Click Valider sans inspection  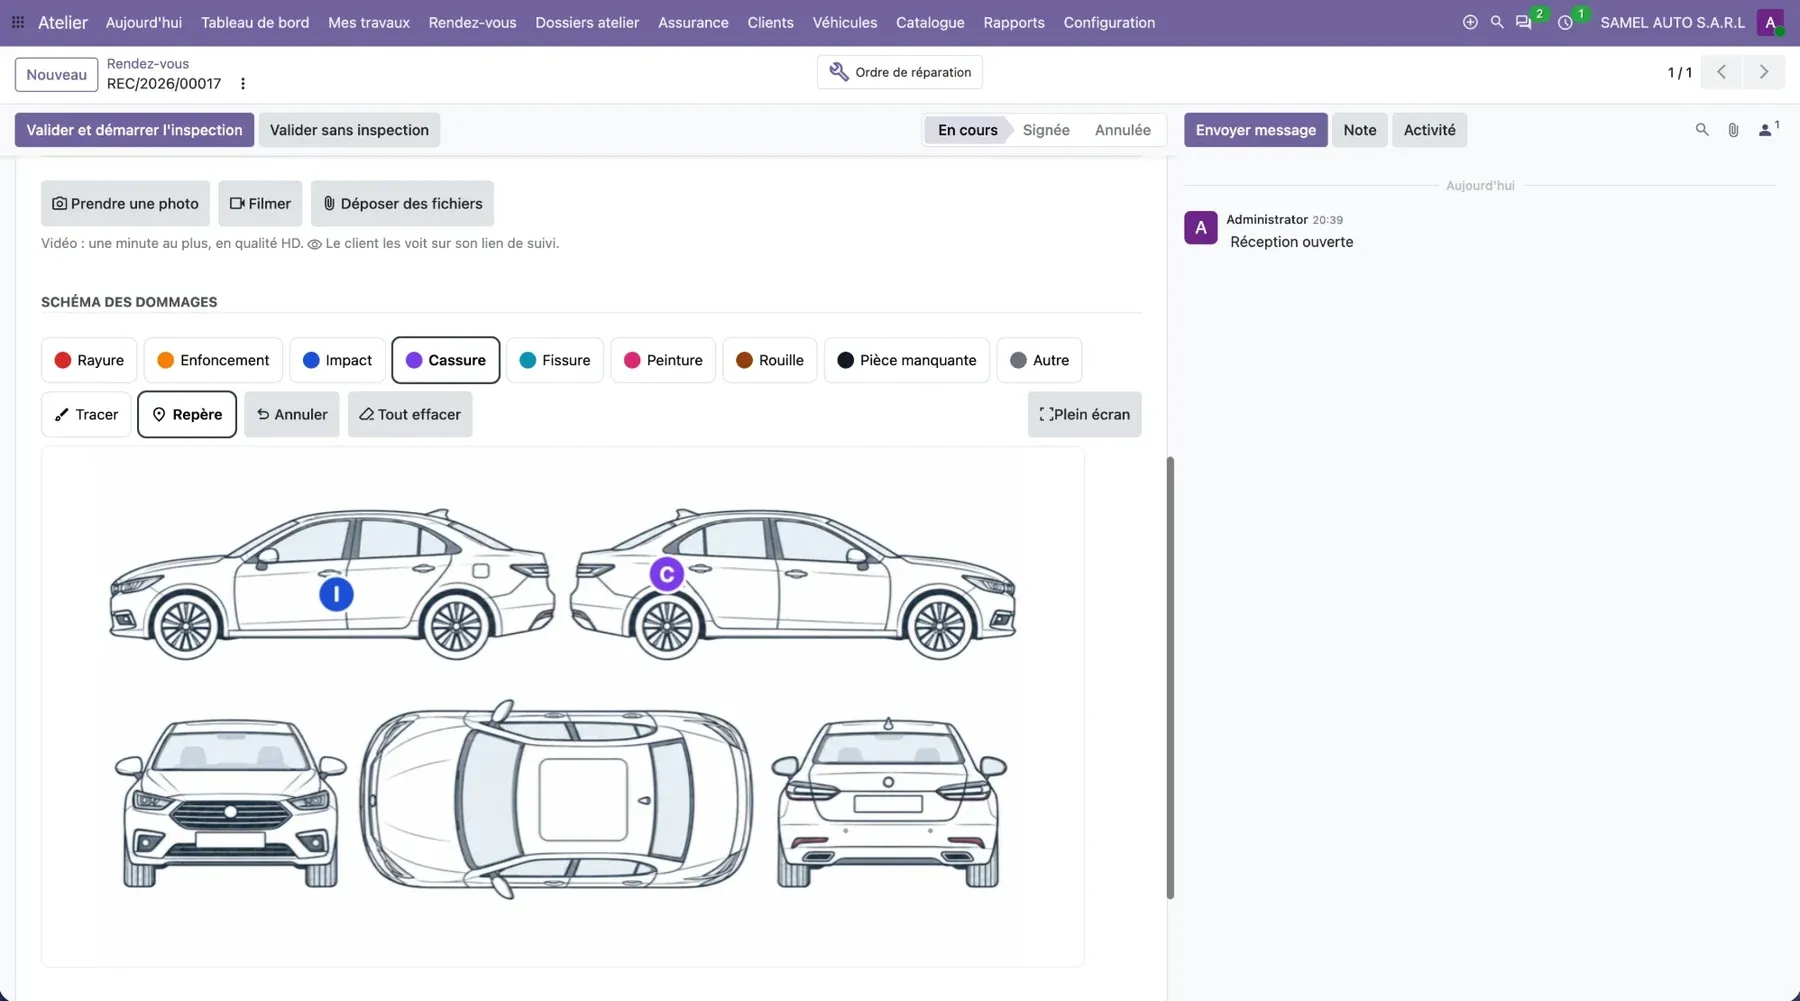pyautogui.click(x=349, y=130)
